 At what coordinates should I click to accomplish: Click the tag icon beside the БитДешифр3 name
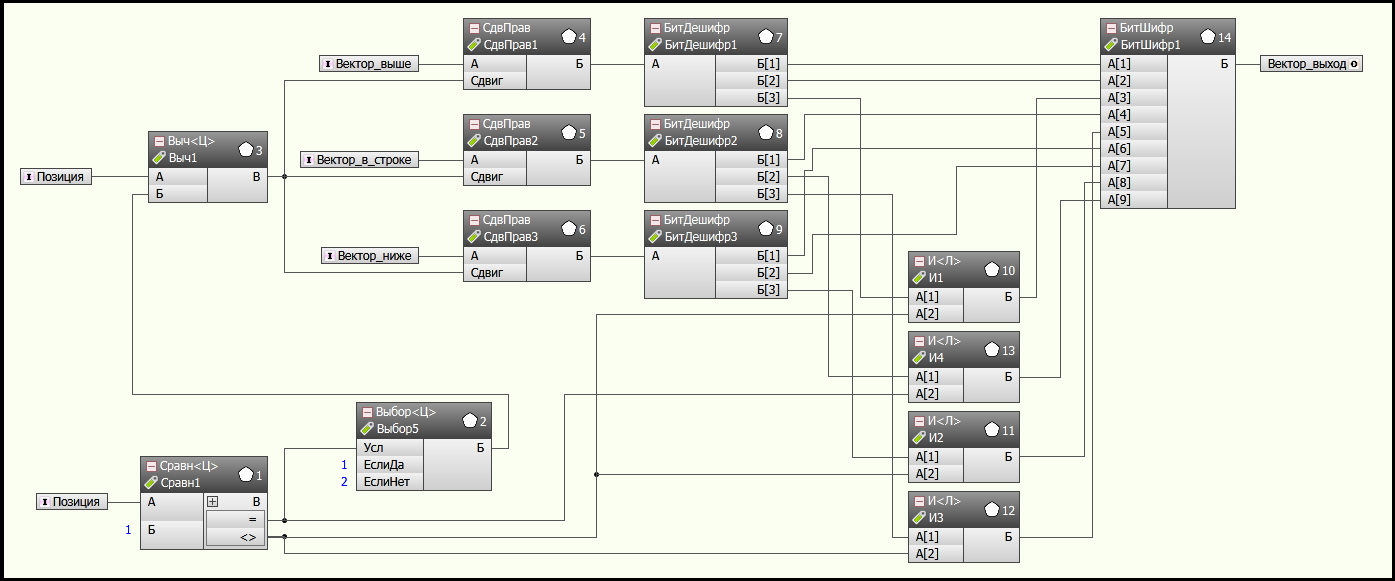tap(654, 237)
